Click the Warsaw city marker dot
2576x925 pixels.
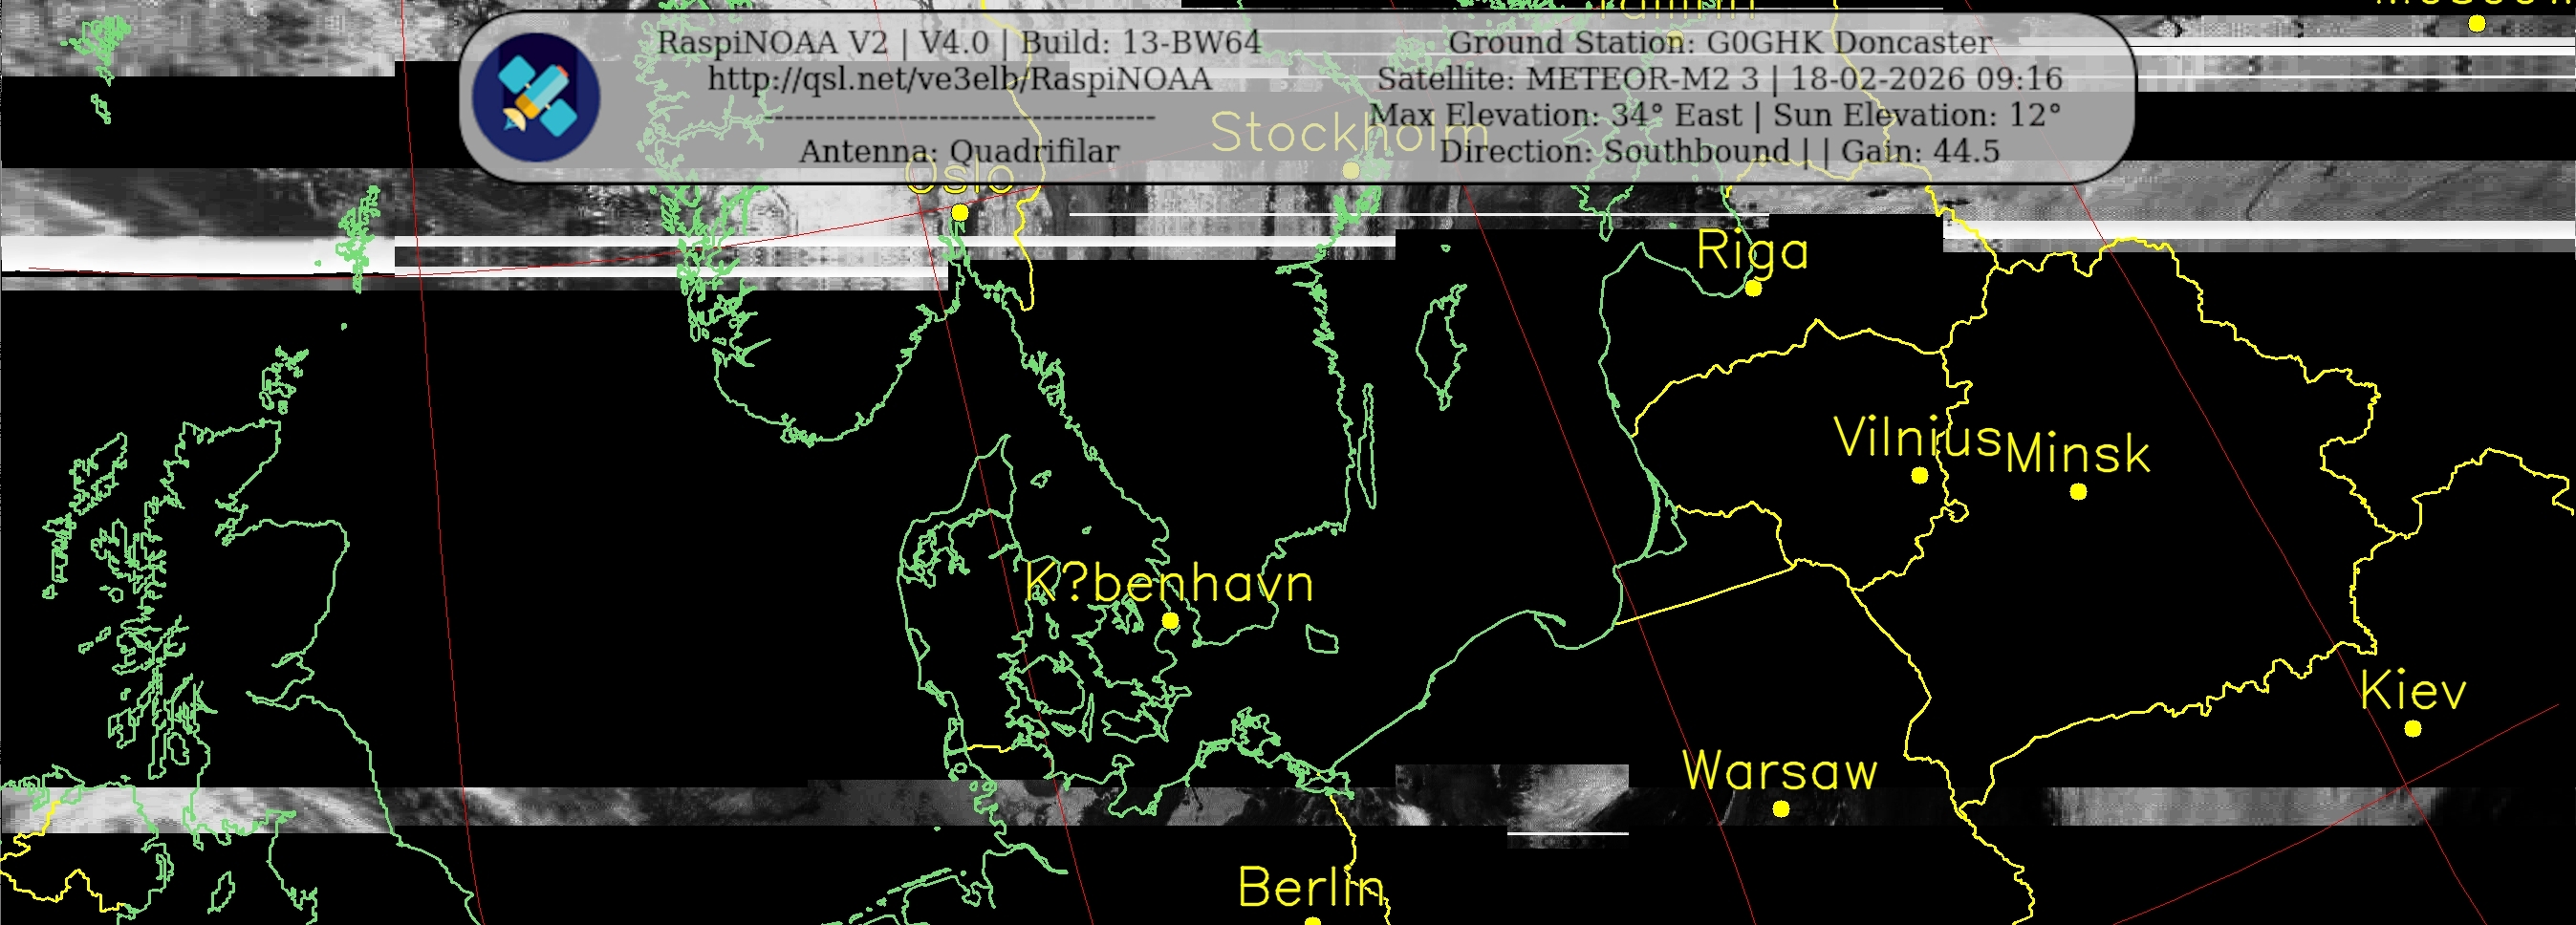(1781, 809)
